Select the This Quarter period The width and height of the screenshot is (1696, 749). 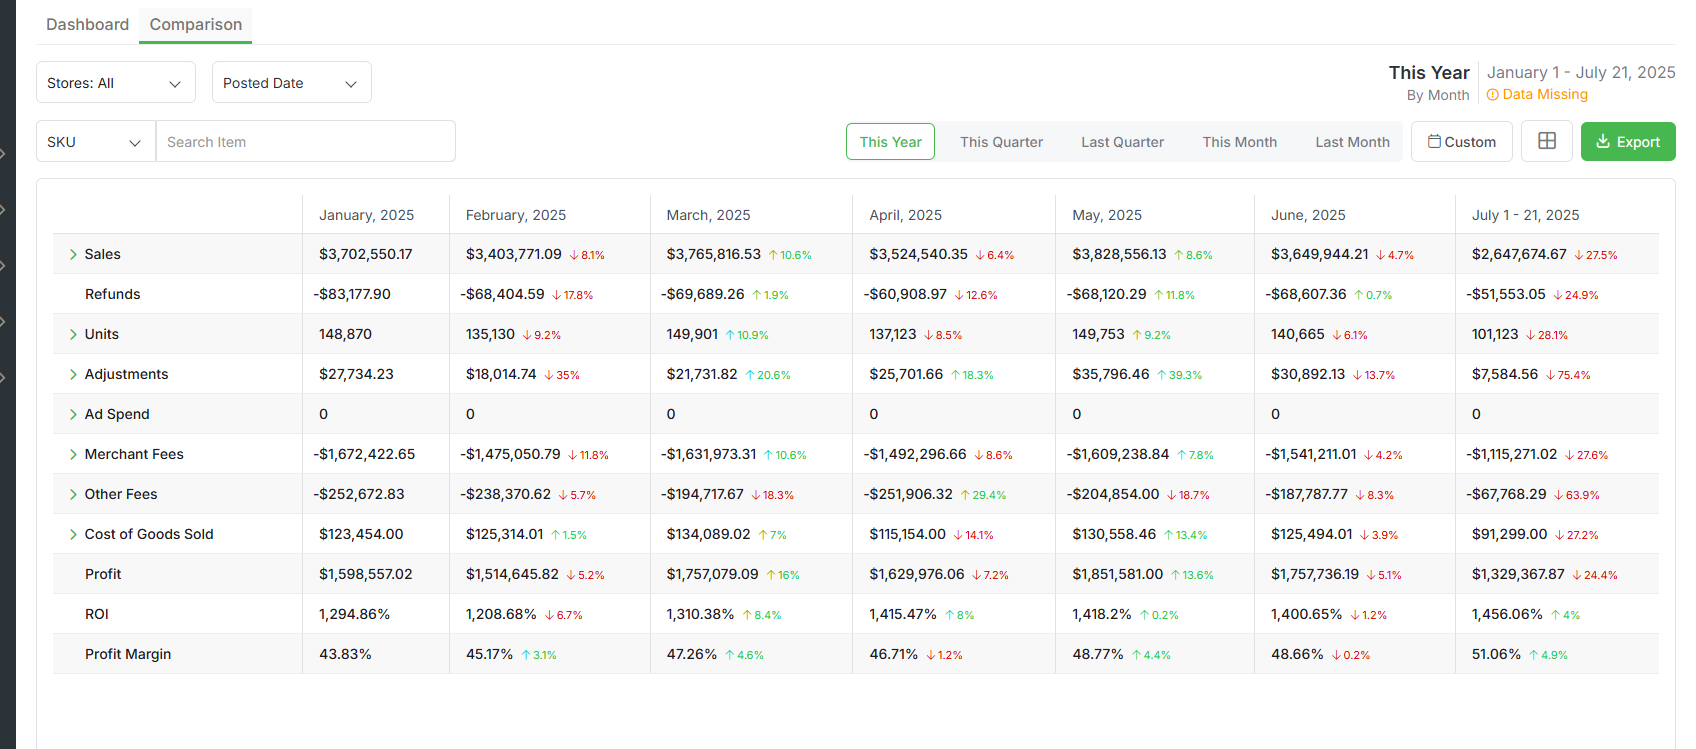[x=1001, y=142]
